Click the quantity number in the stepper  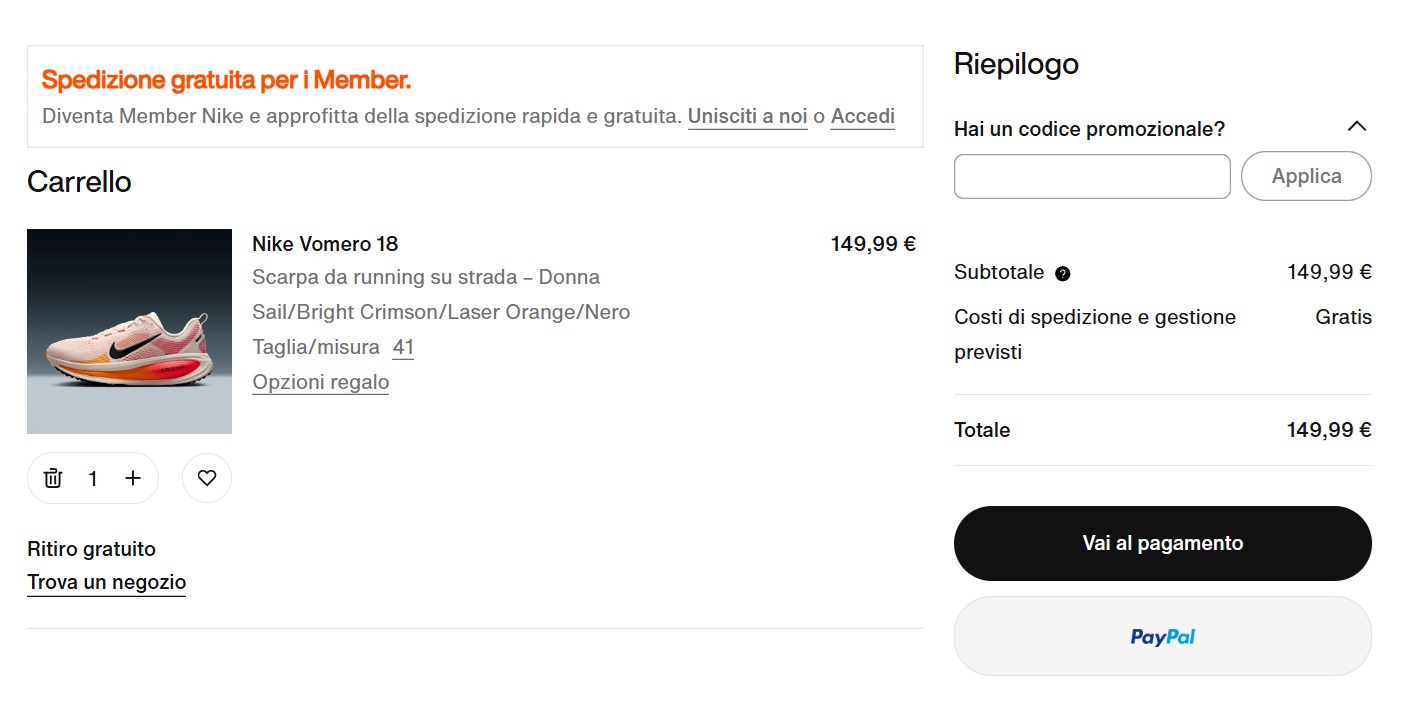click(93, 478)
